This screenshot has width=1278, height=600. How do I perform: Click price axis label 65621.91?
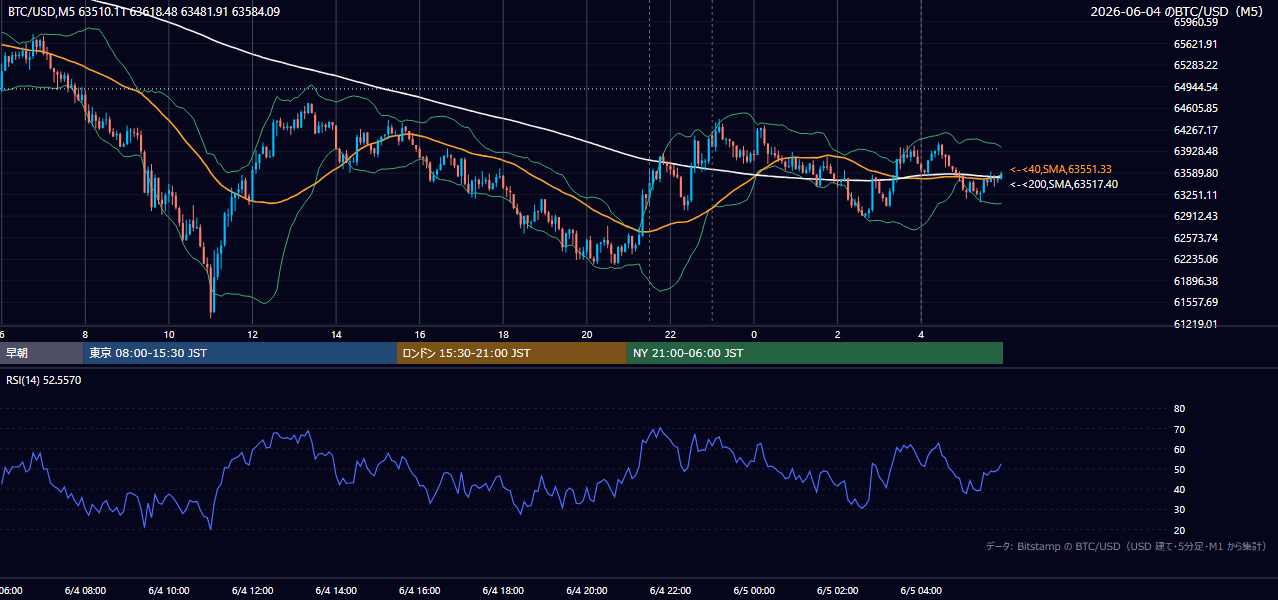click(1195, 44)
